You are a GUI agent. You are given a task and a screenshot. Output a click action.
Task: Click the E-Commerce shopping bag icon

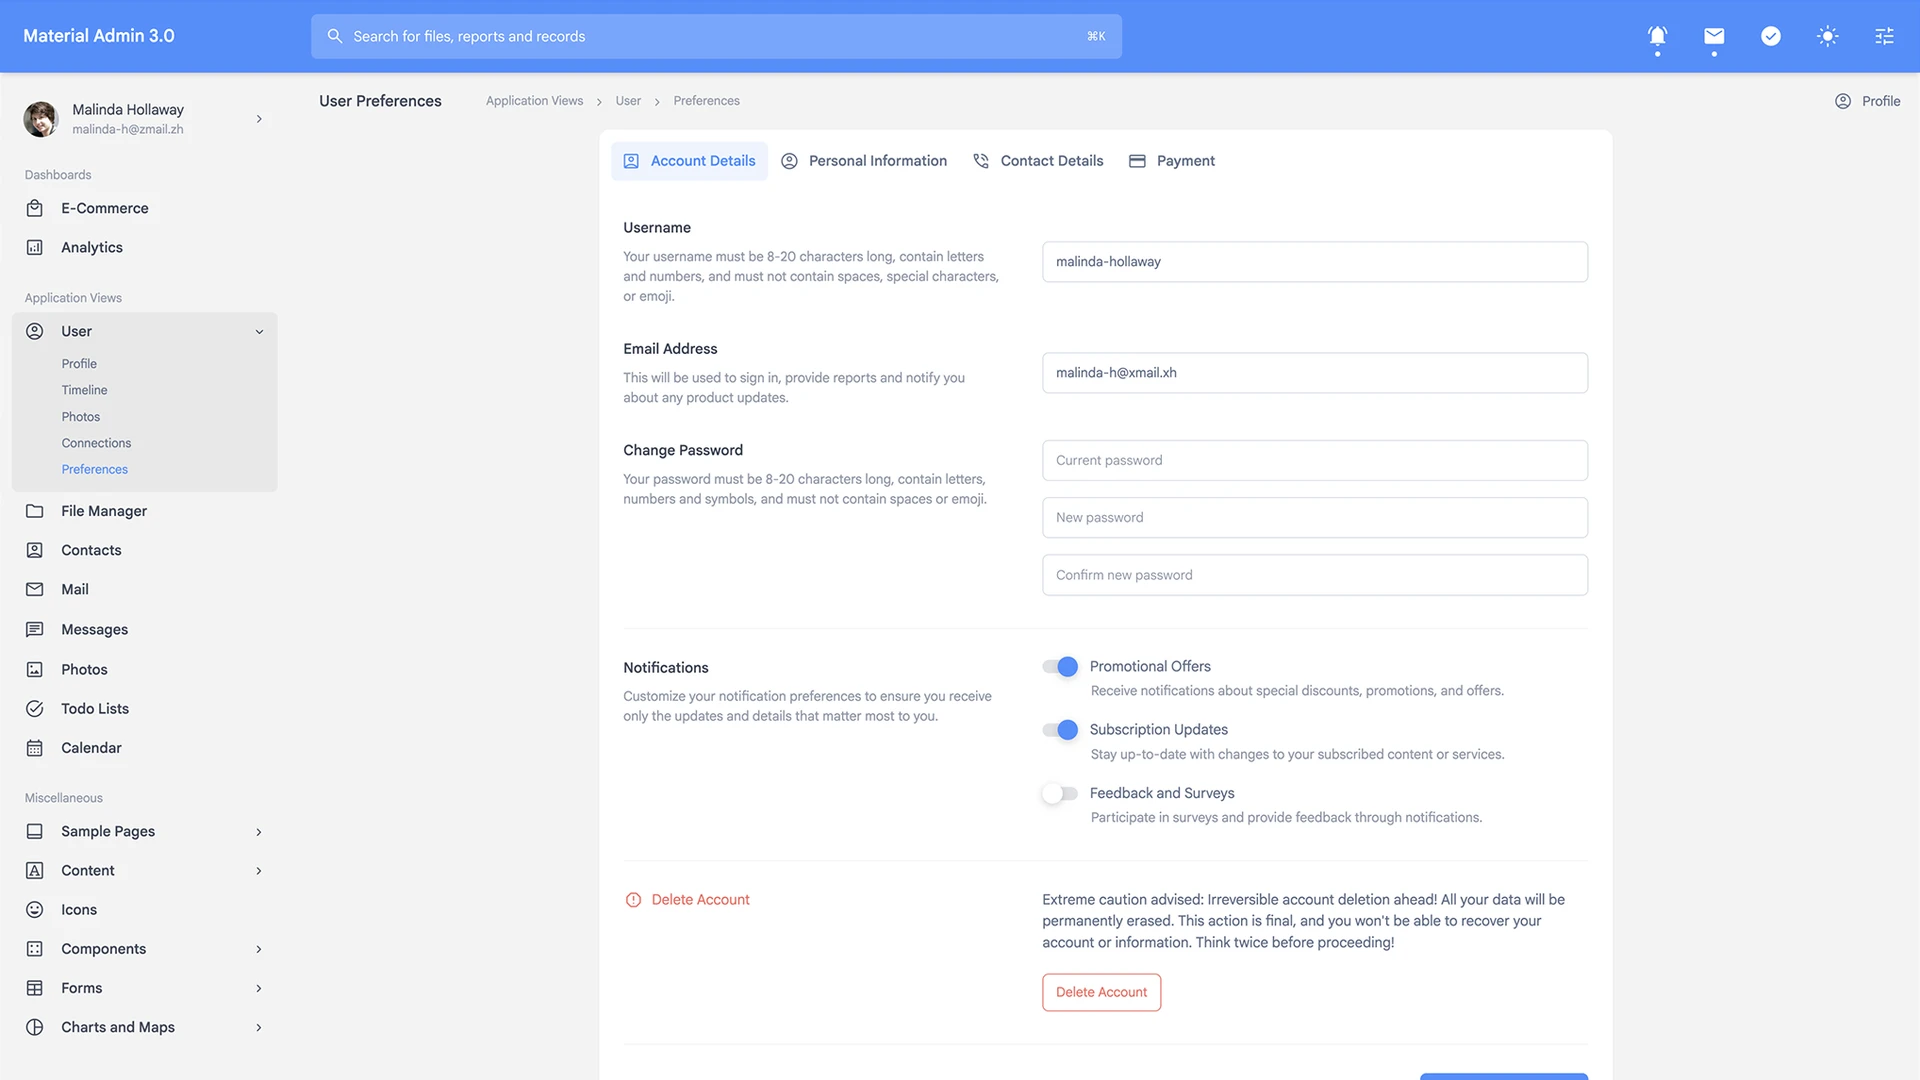point(35,208)
